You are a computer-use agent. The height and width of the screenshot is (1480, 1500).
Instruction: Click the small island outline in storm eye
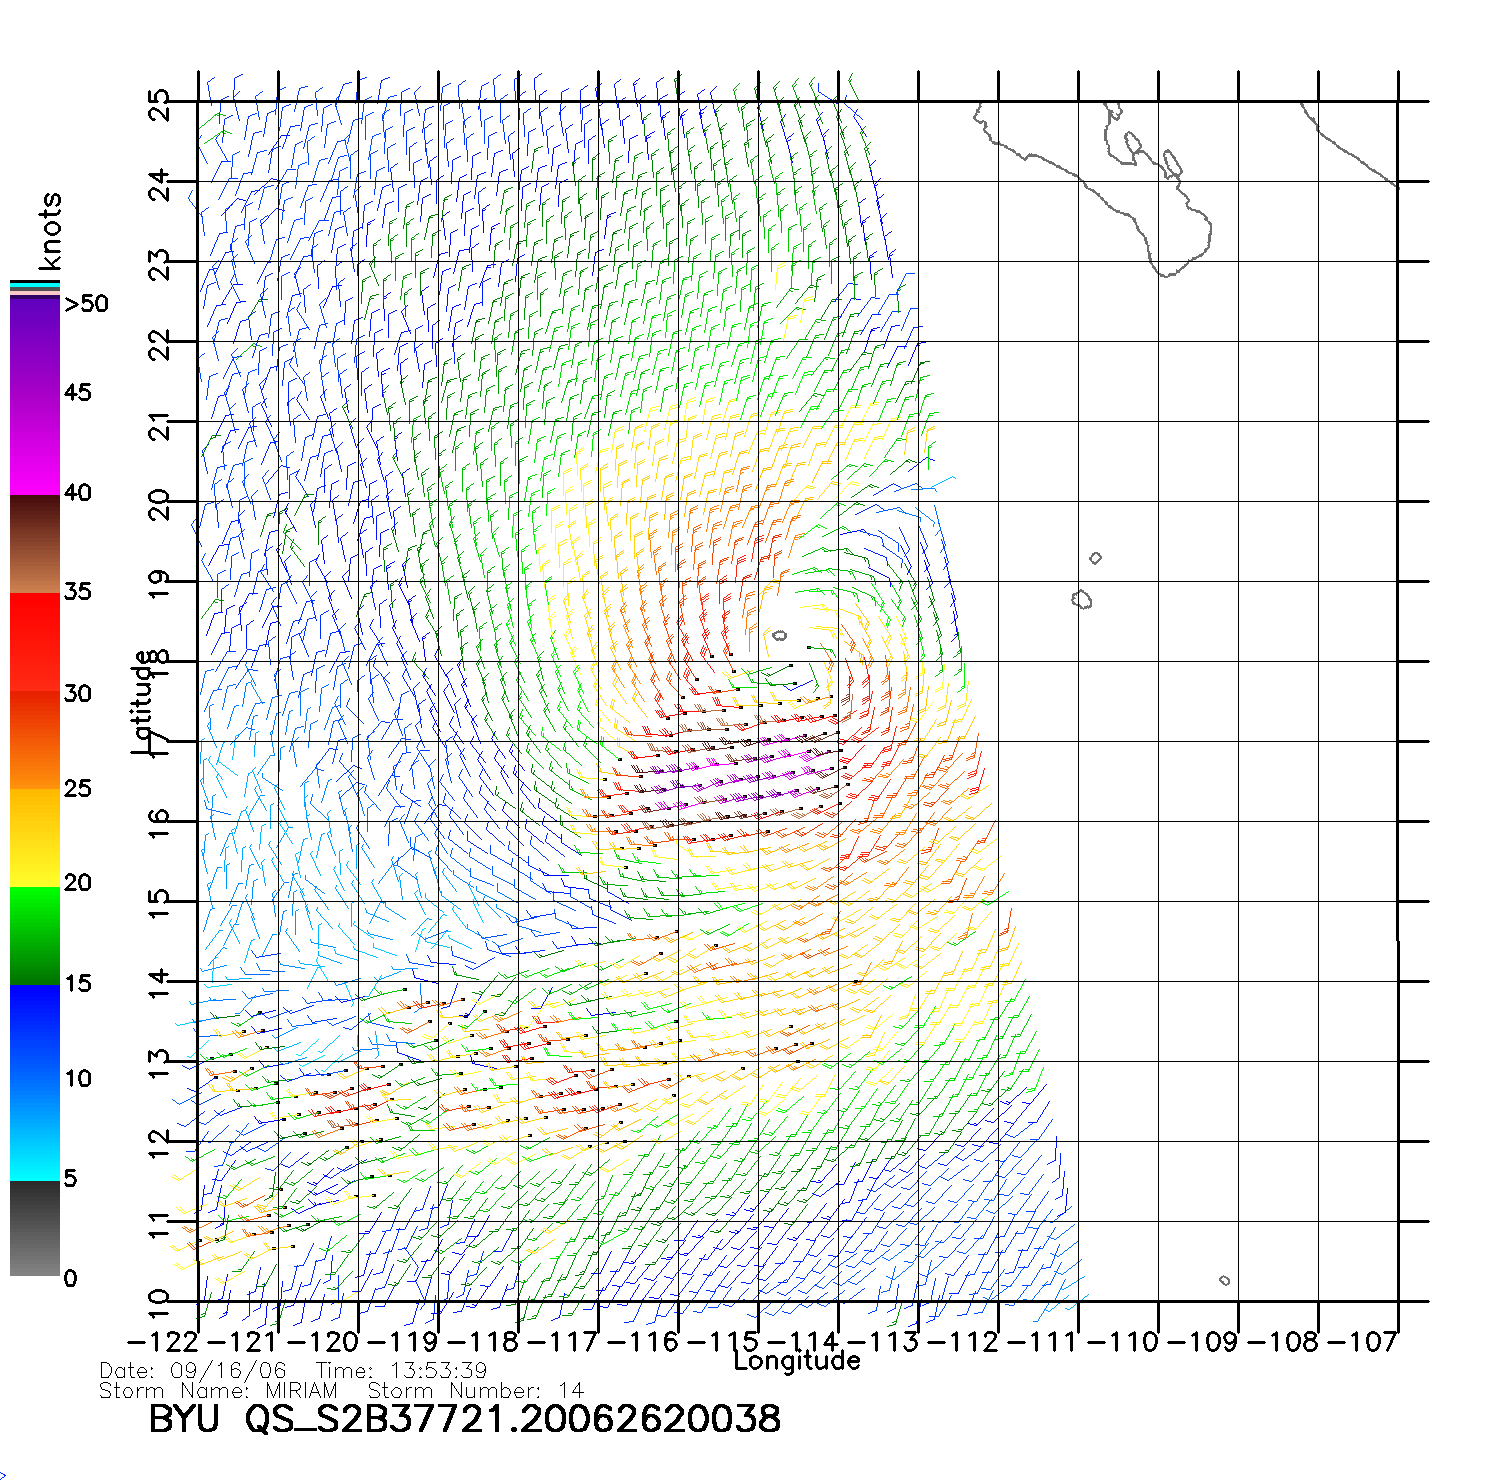[779, 636]
